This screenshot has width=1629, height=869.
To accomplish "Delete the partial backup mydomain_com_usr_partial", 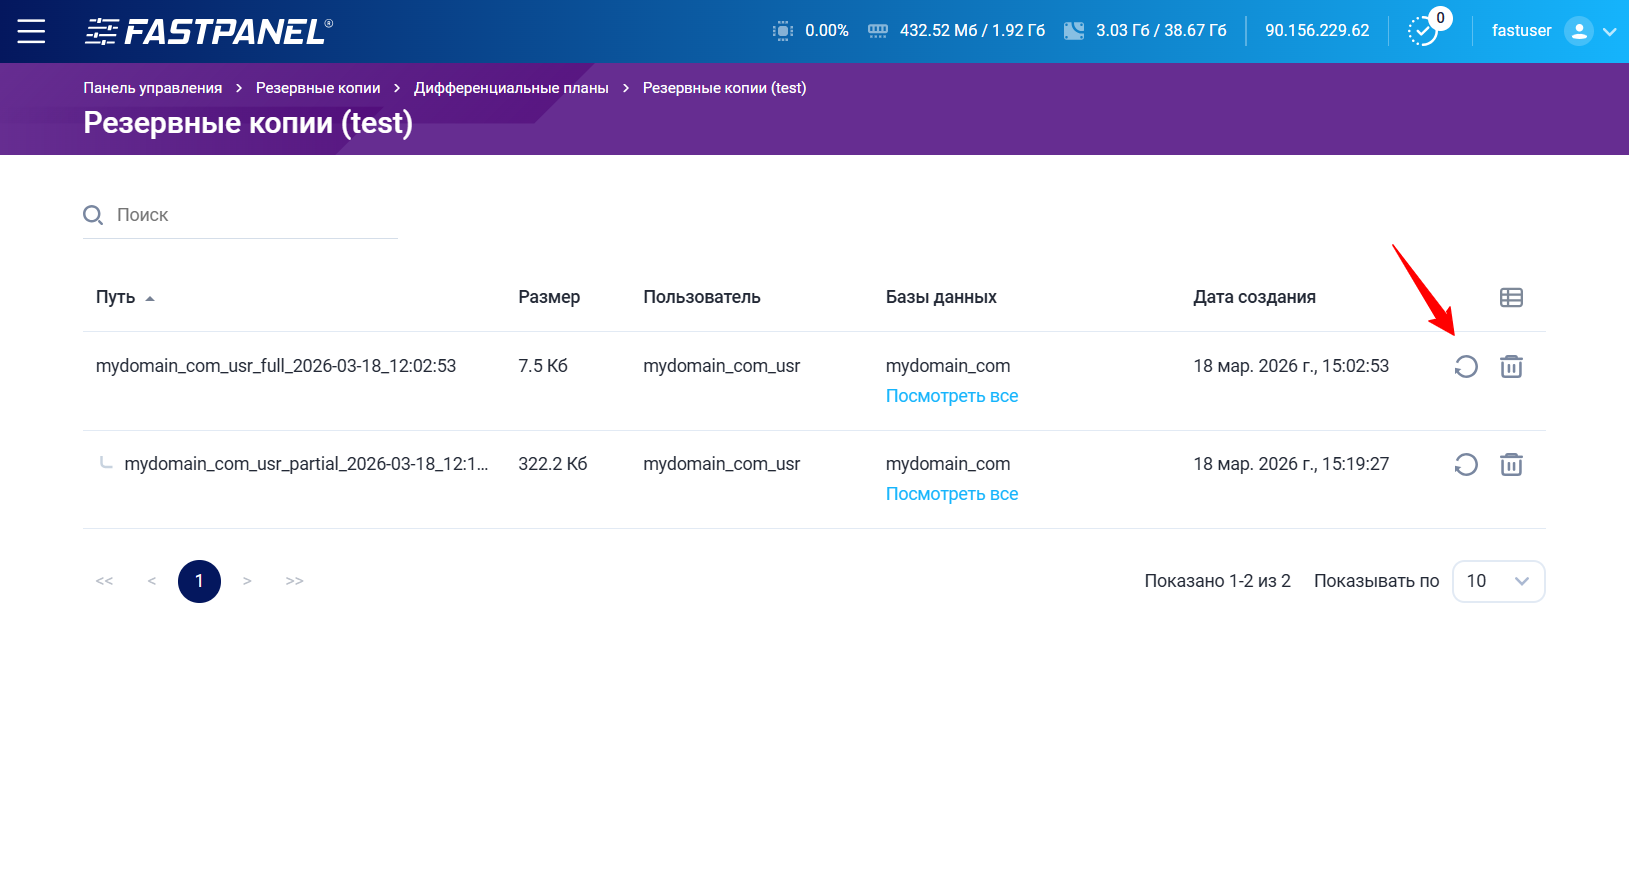I will pyautogui.click(x=1510, y=465).
